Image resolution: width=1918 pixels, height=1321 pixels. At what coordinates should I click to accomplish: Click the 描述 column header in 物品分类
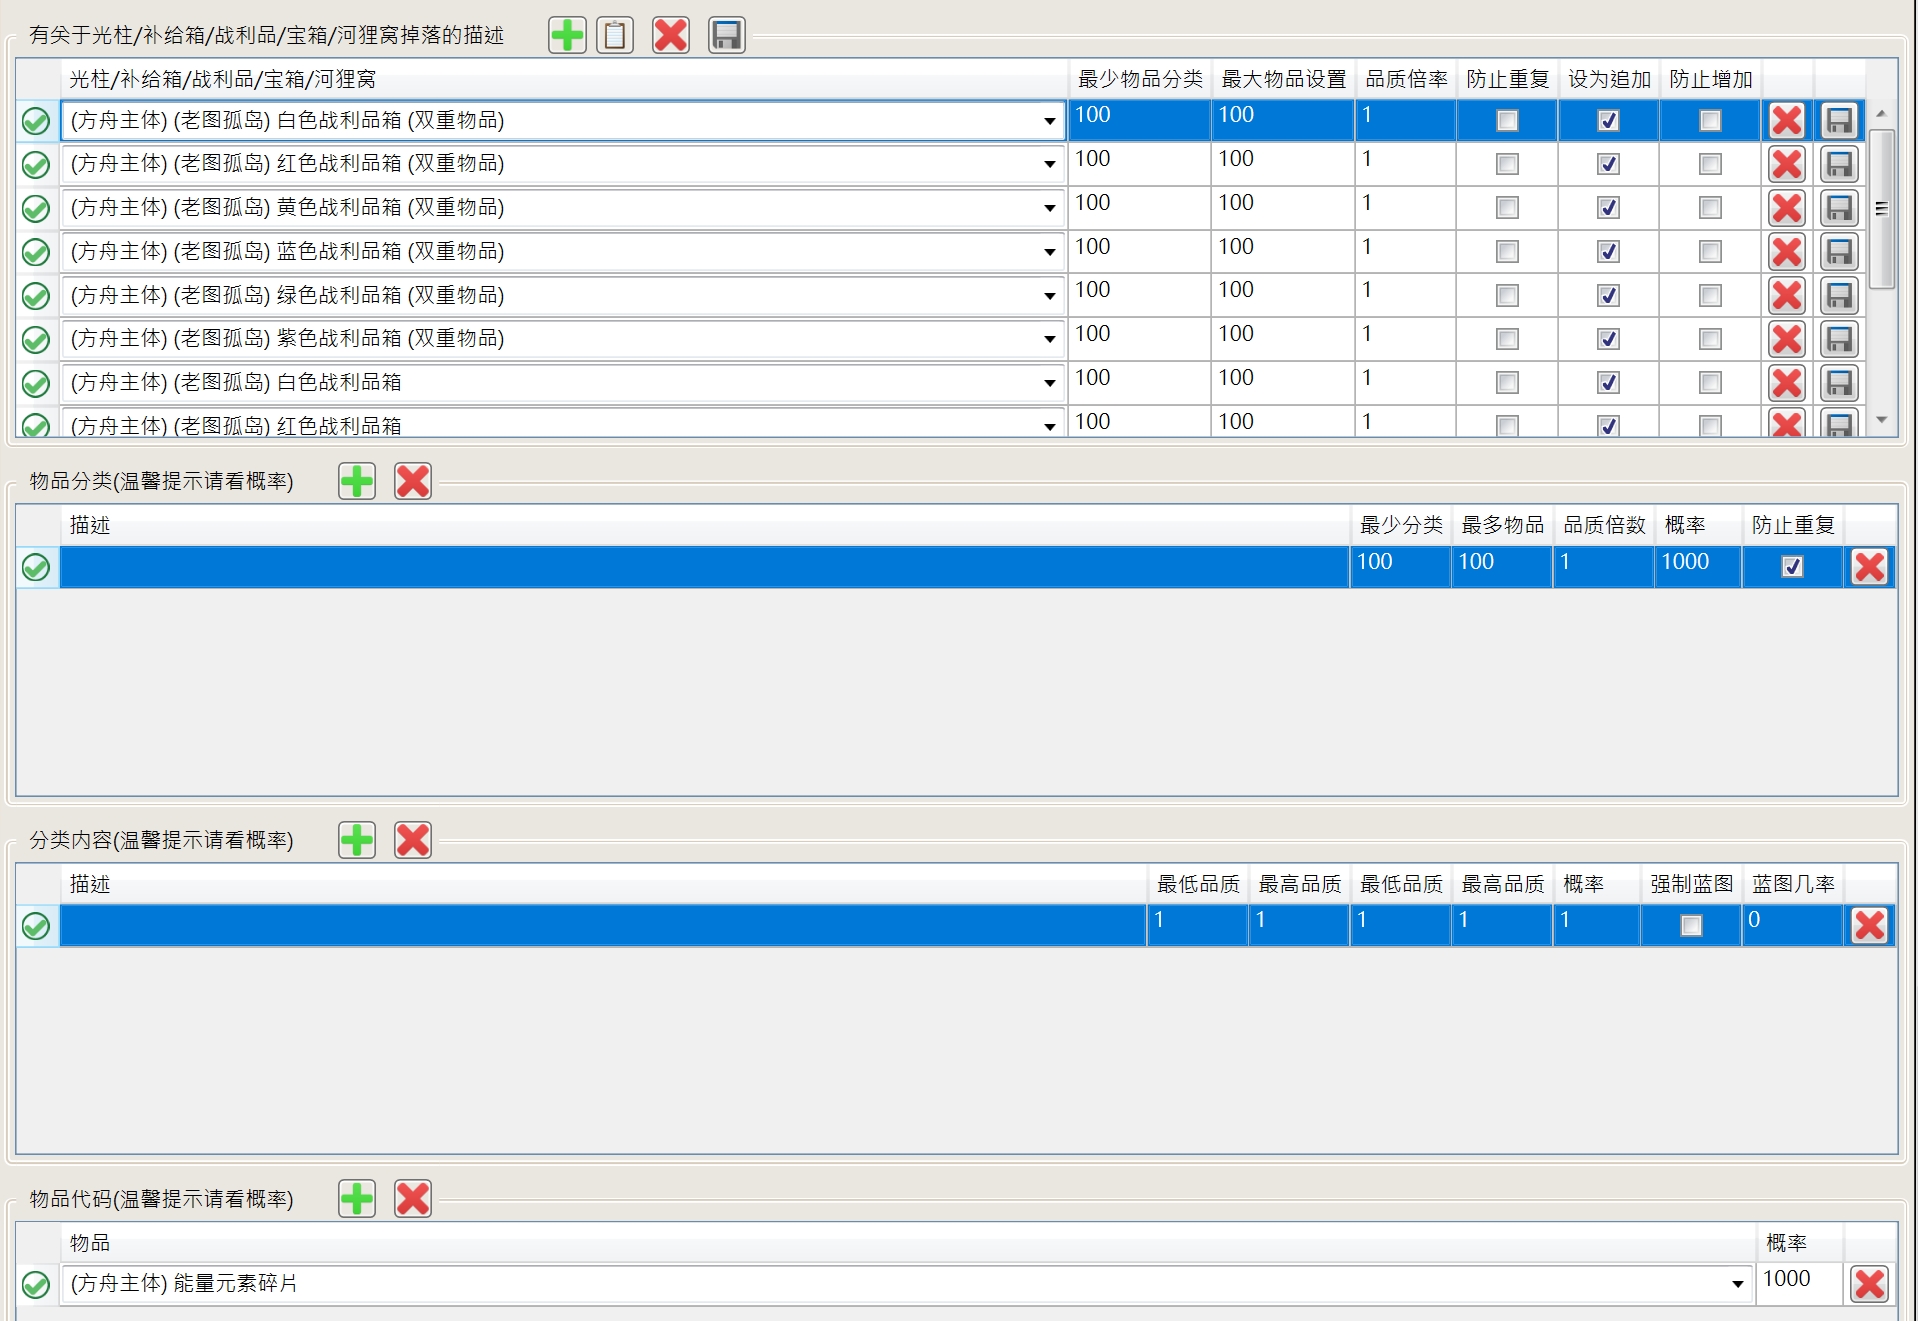tap(705, 525)
